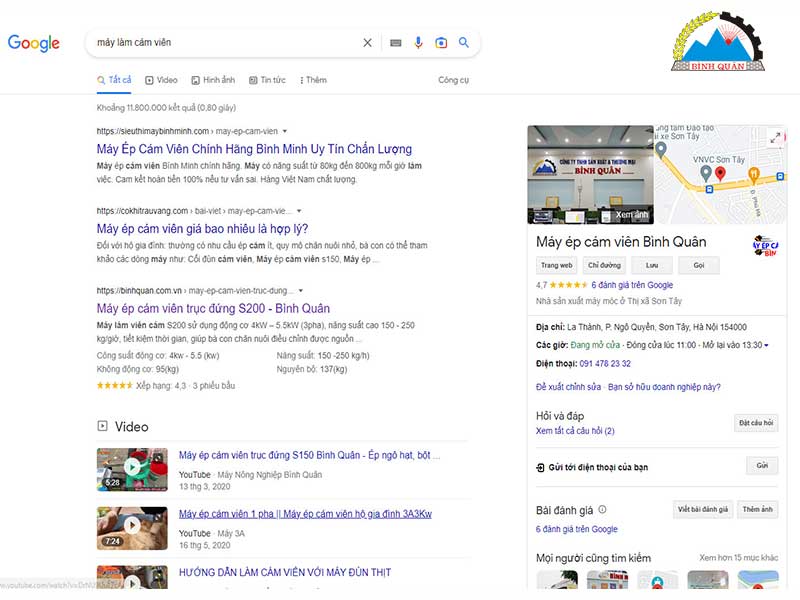Click the Gọi button

(x=699, y=265)
